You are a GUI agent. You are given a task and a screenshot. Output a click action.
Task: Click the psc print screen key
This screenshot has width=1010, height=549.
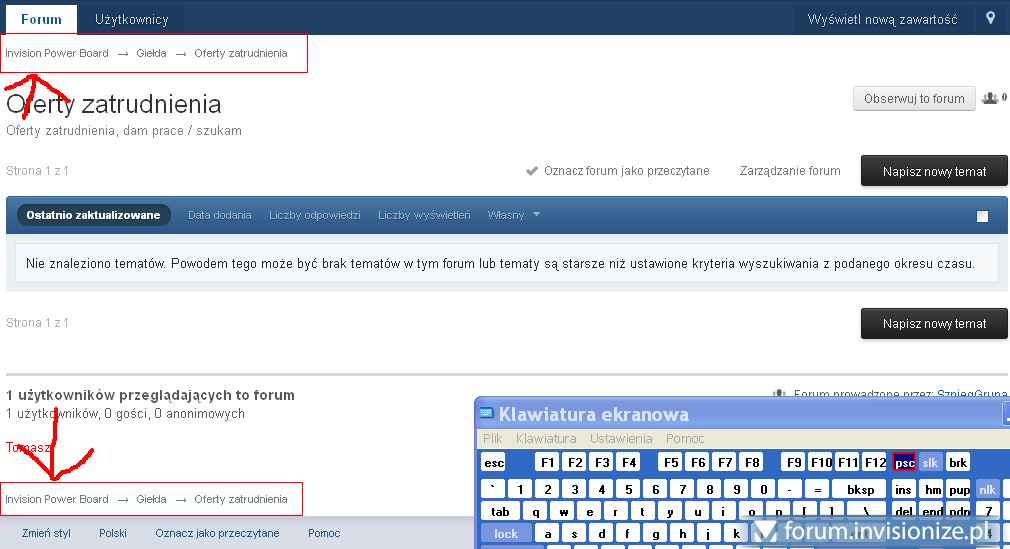point(904,463)
